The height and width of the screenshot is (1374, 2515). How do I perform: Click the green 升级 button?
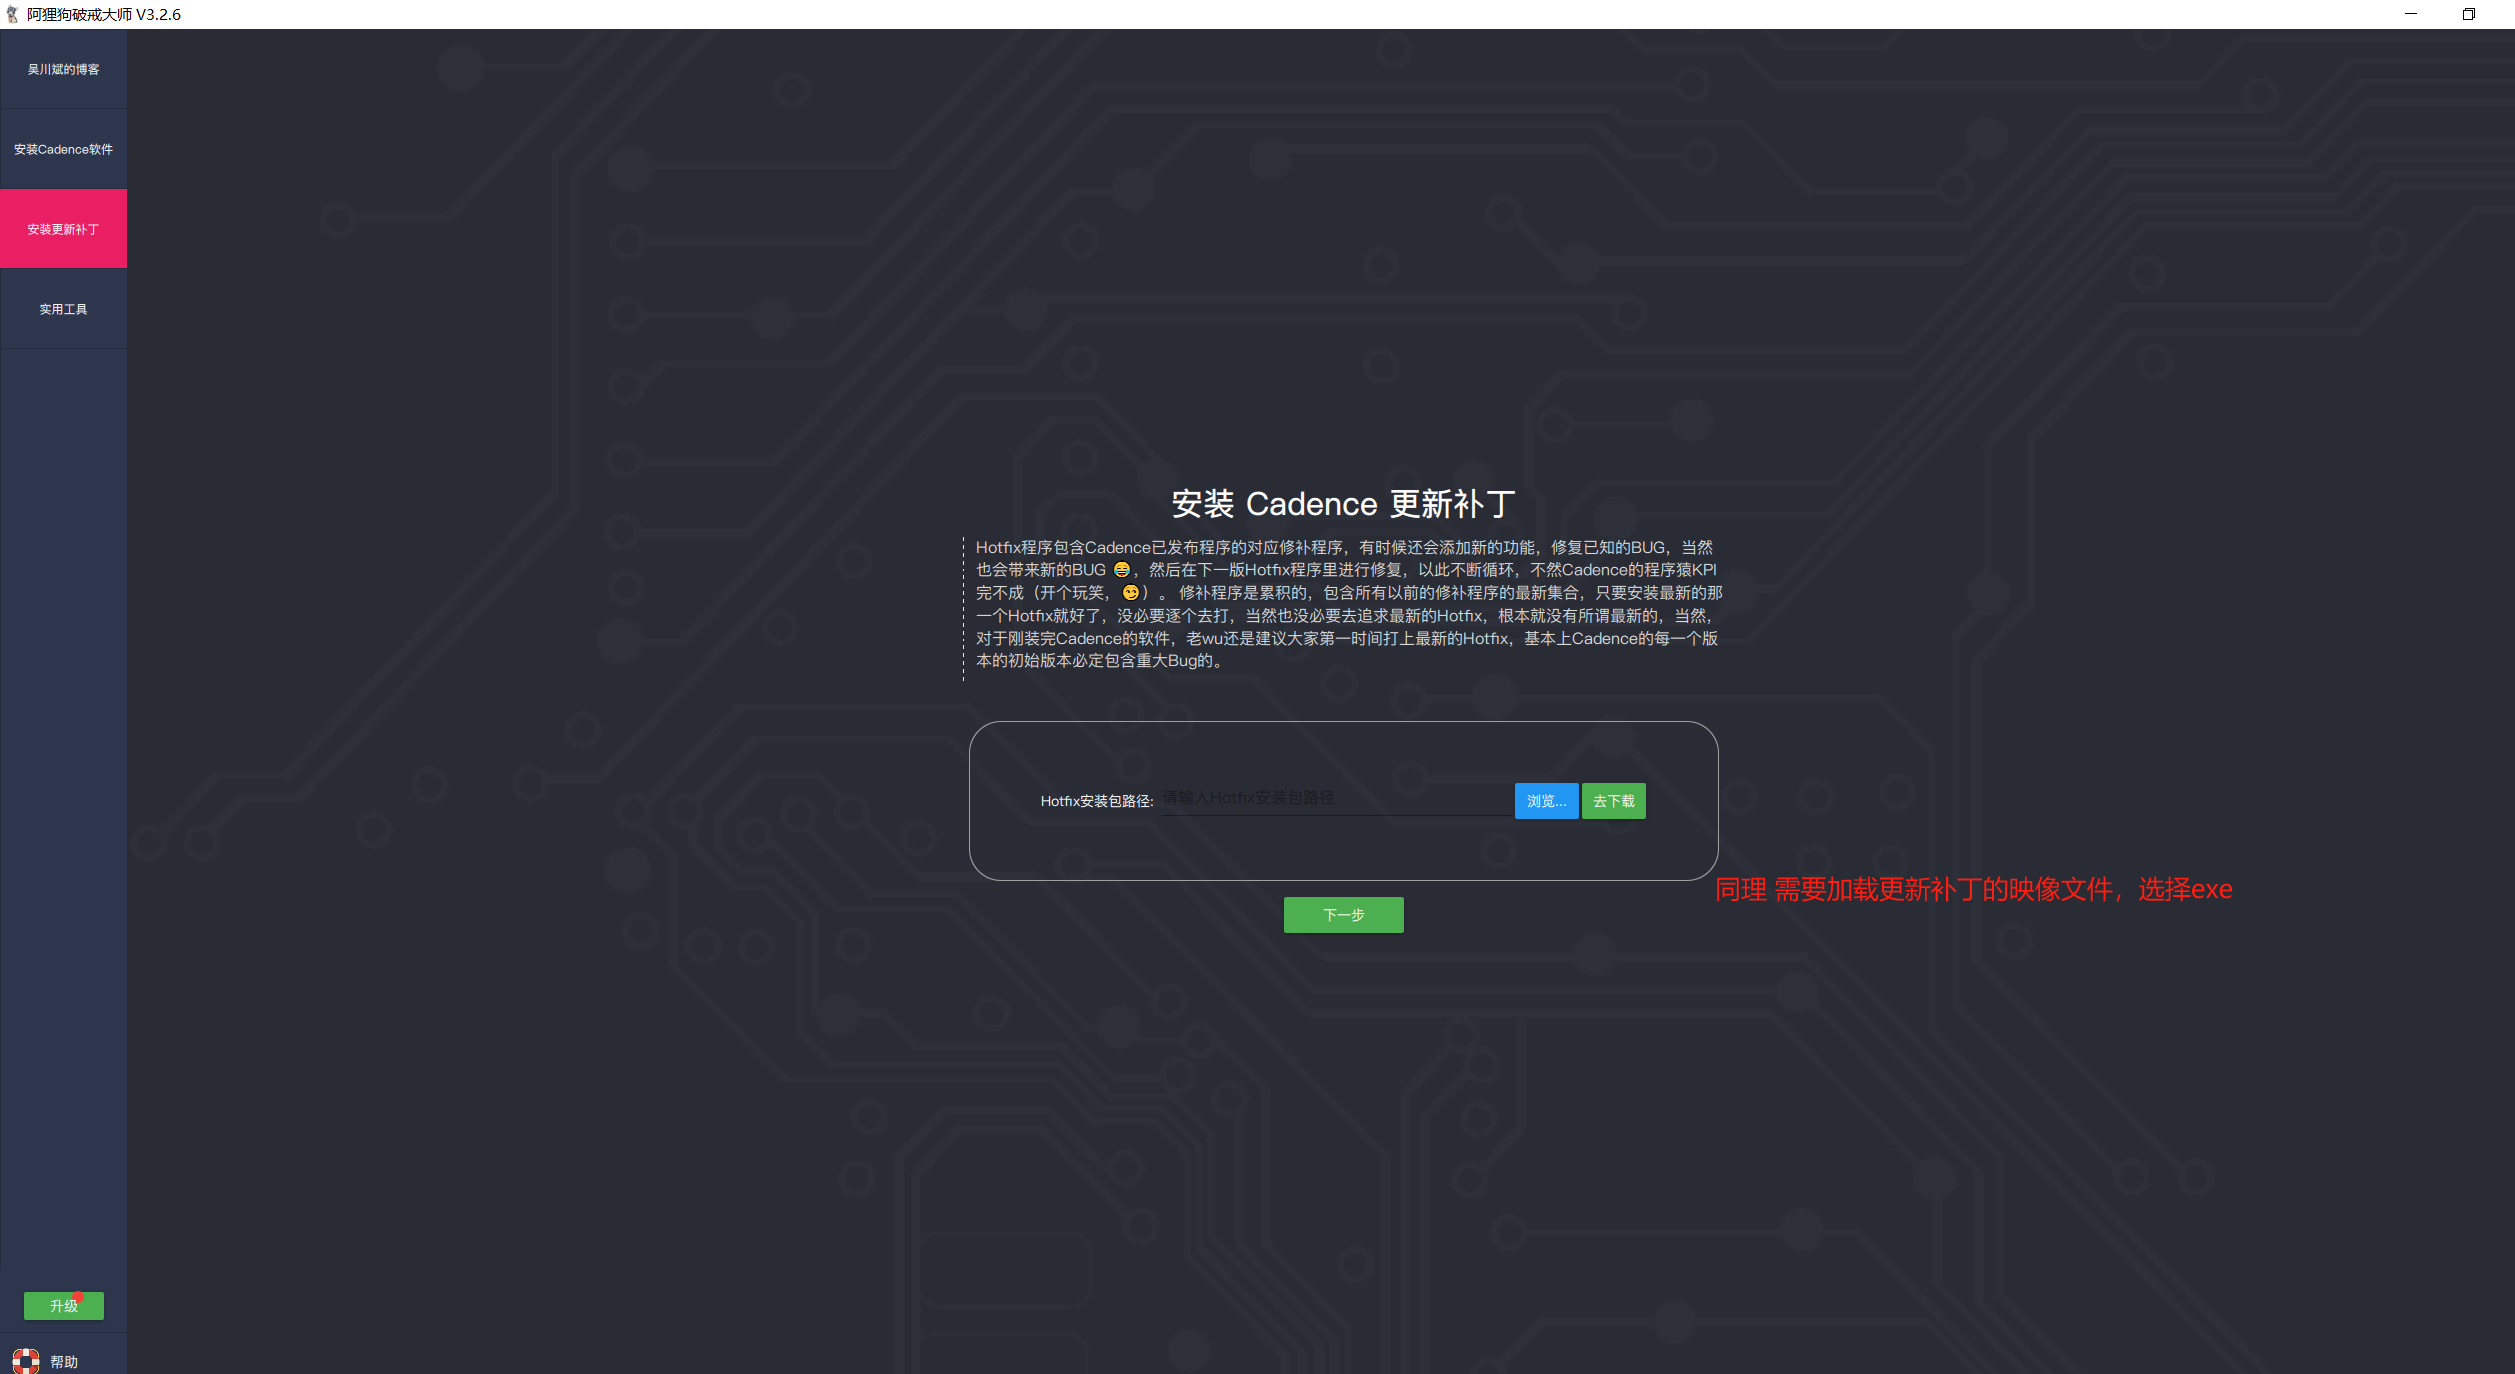(64, 1305)
